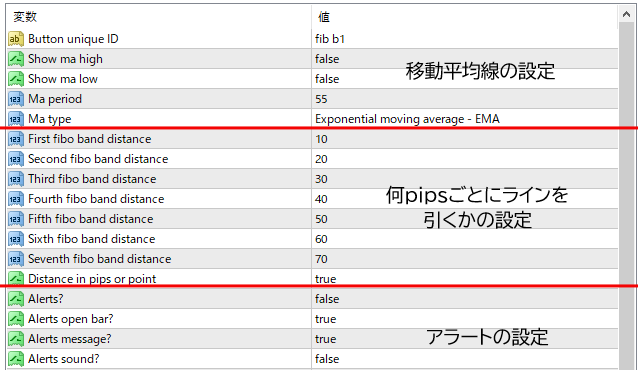
Task: Click the First fibo band distance icon
Action: pyautogui.click(x=15, y=139)
